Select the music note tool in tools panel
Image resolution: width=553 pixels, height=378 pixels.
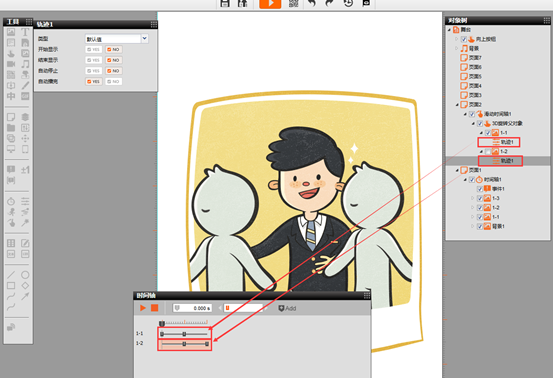click(25, 64)
